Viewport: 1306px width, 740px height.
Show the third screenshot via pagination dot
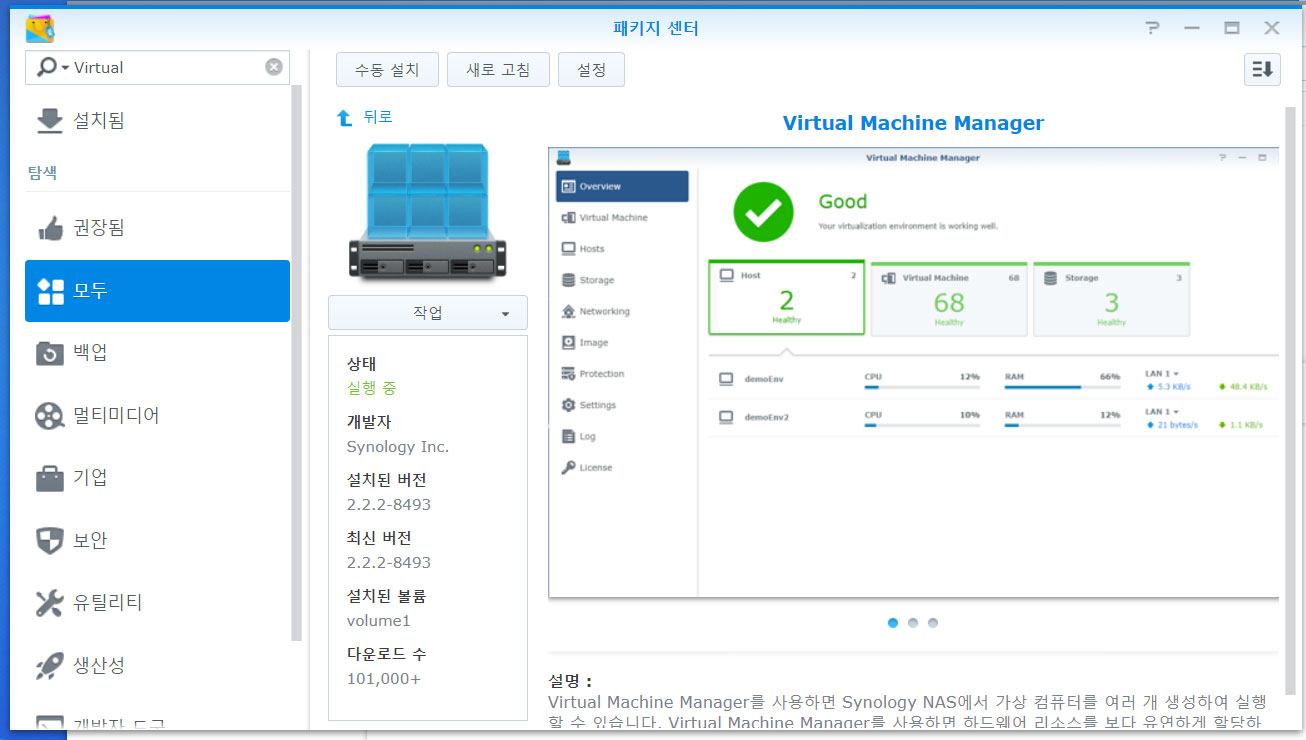point(933,623)
